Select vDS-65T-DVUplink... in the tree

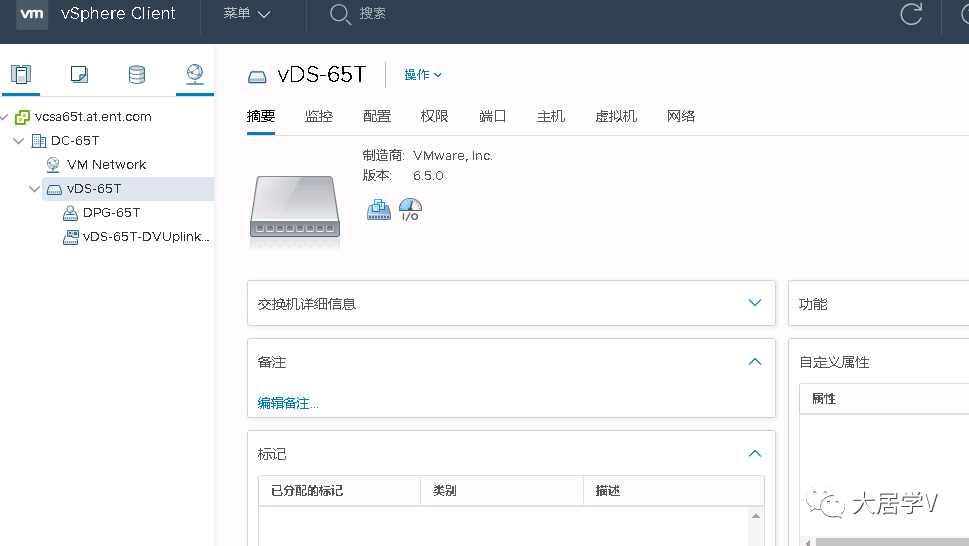click(146, 237)
